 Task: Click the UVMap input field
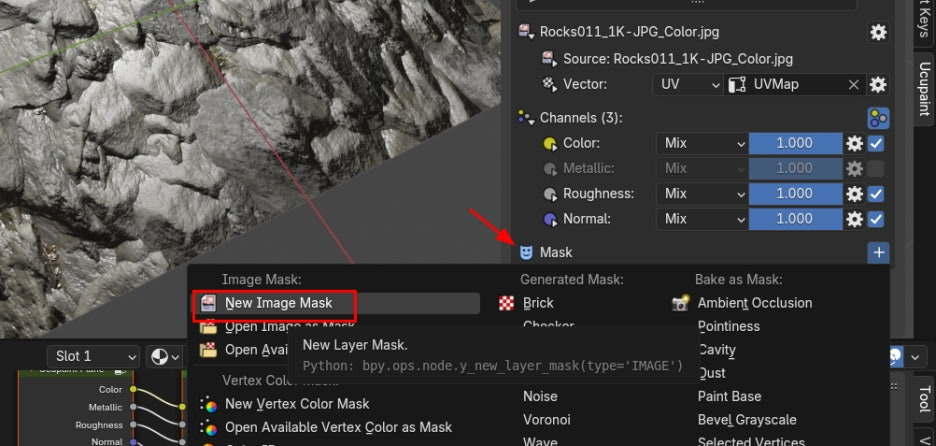(795, 85)
